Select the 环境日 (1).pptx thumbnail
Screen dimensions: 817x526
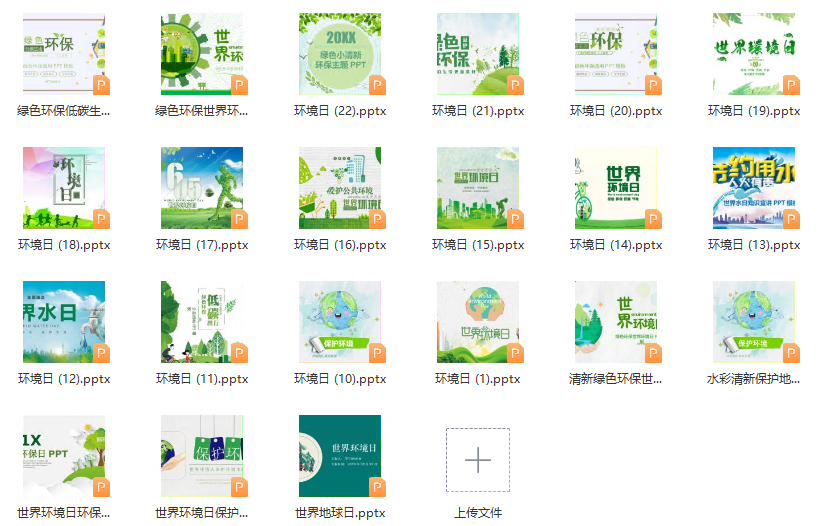pyautogui.click(x=478, y=322)
